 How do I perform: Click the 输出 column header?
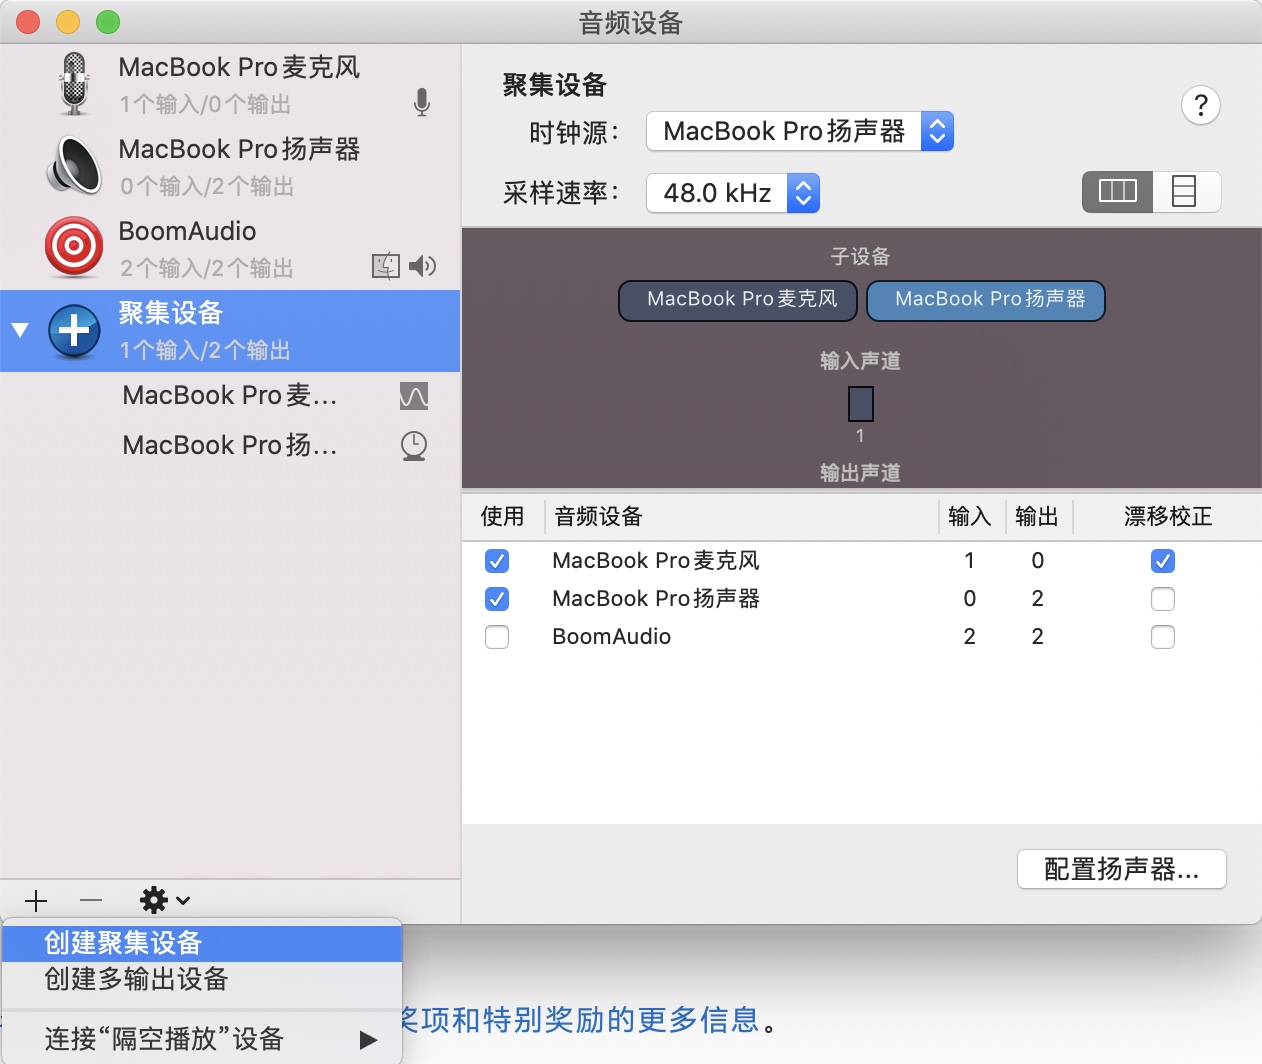(x=1037, y=516)
